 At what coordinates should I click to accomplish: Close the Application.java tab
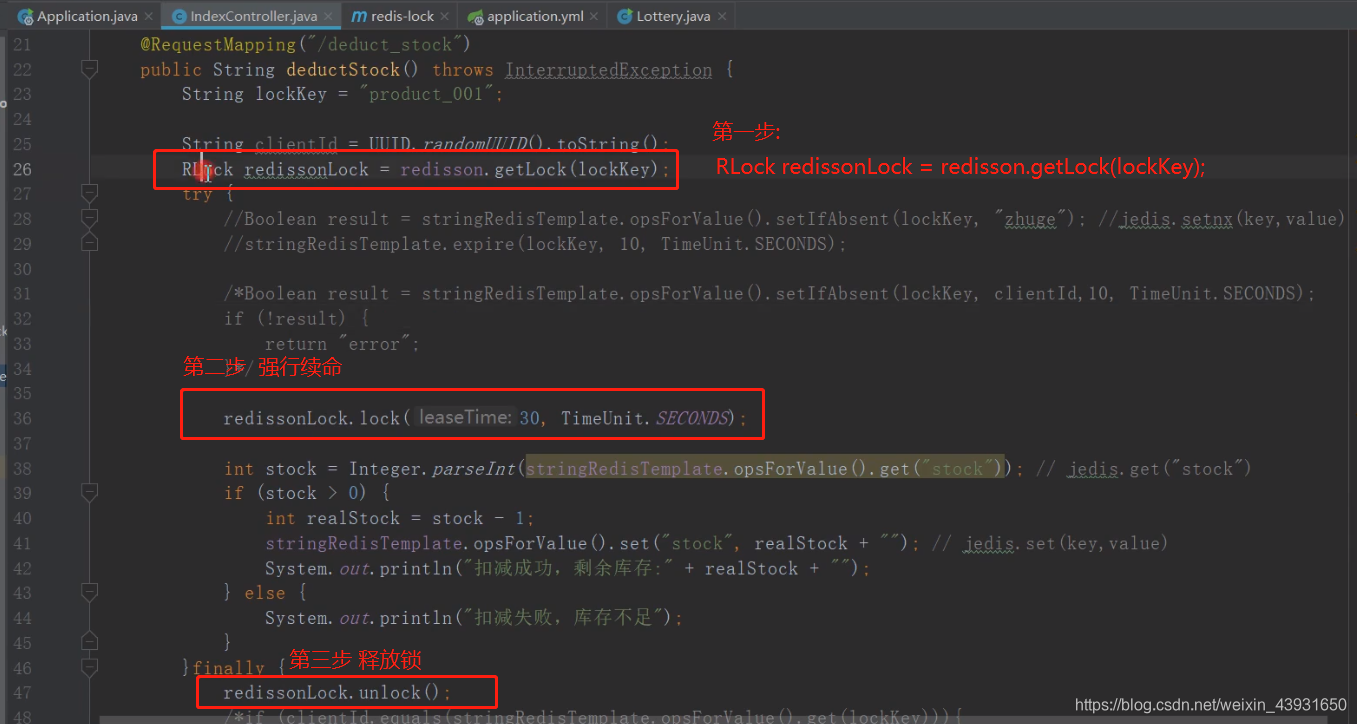(148, 16)
